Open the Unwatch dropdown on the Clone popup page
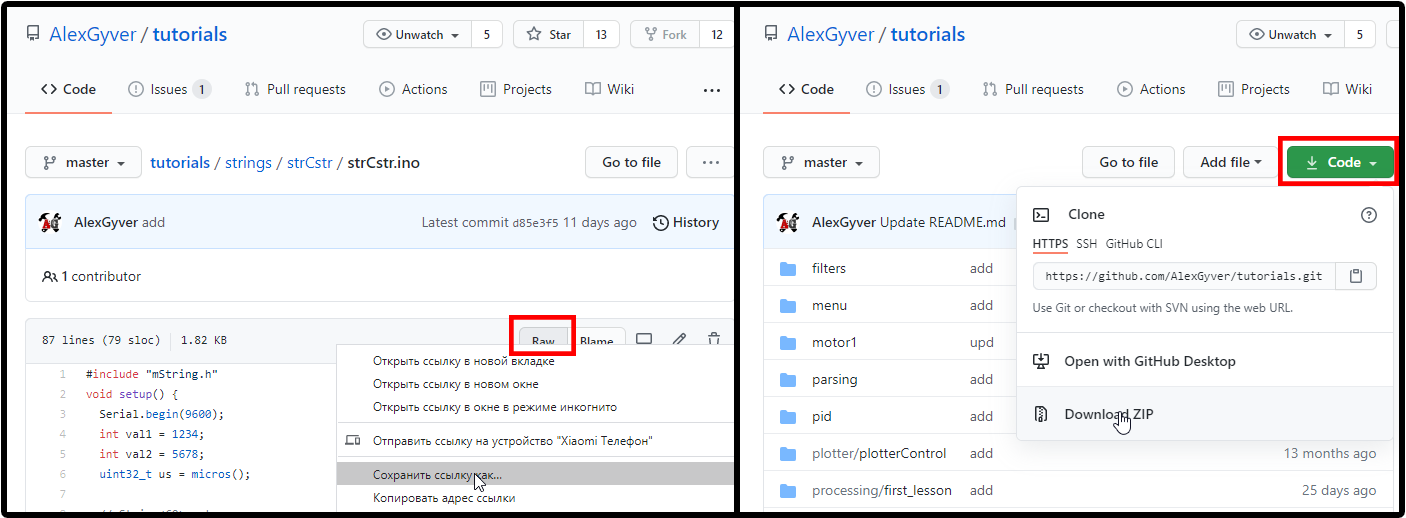The height and width of the screenshot is (518, 1406). pyautogui.click(x=1293, y=34)
